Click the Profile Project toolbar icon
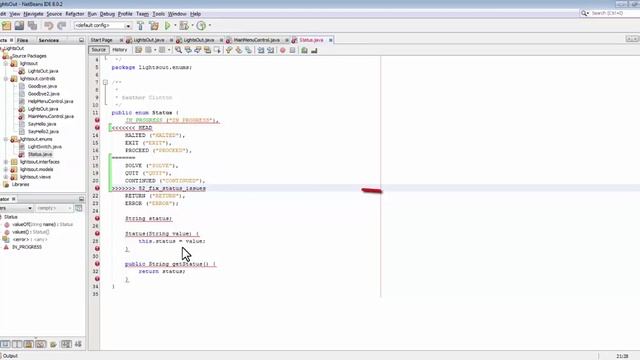 pyautogui.click(x=201, y=26)
